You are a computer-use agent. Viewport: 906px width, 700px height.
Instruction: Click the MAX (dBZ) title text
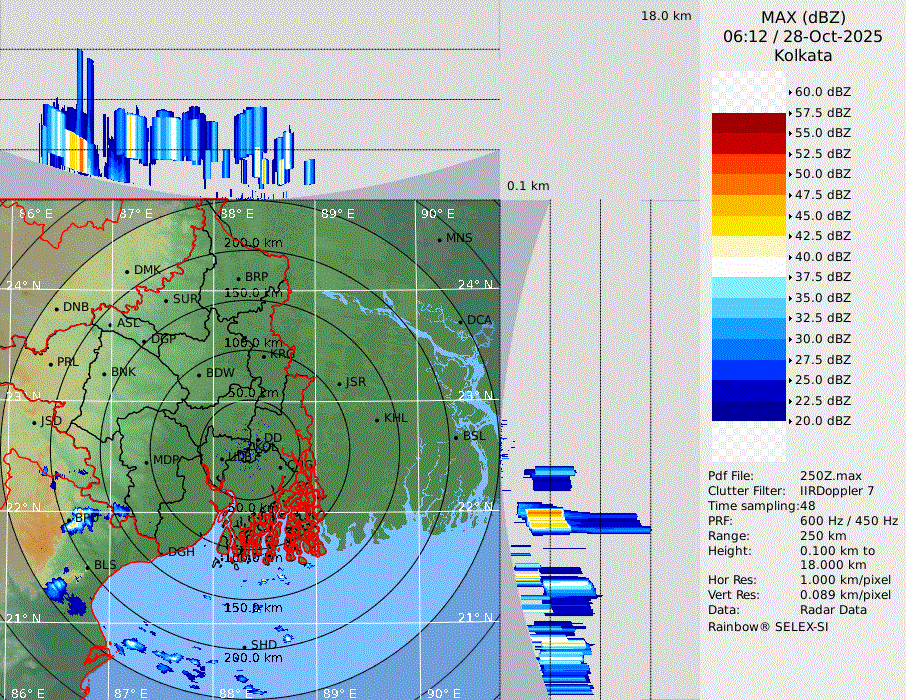coord(803,17)
